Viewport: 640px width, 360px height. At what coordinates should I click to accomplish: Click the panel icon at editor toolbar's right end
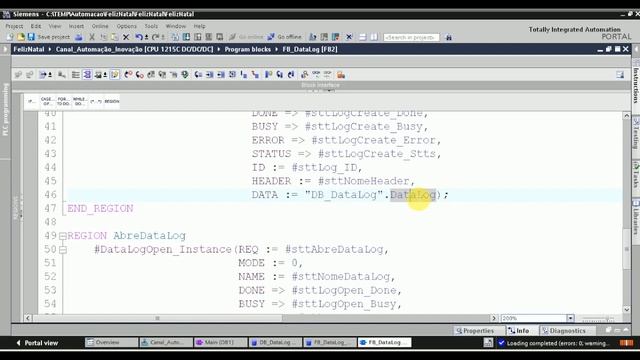click(620, 75)
